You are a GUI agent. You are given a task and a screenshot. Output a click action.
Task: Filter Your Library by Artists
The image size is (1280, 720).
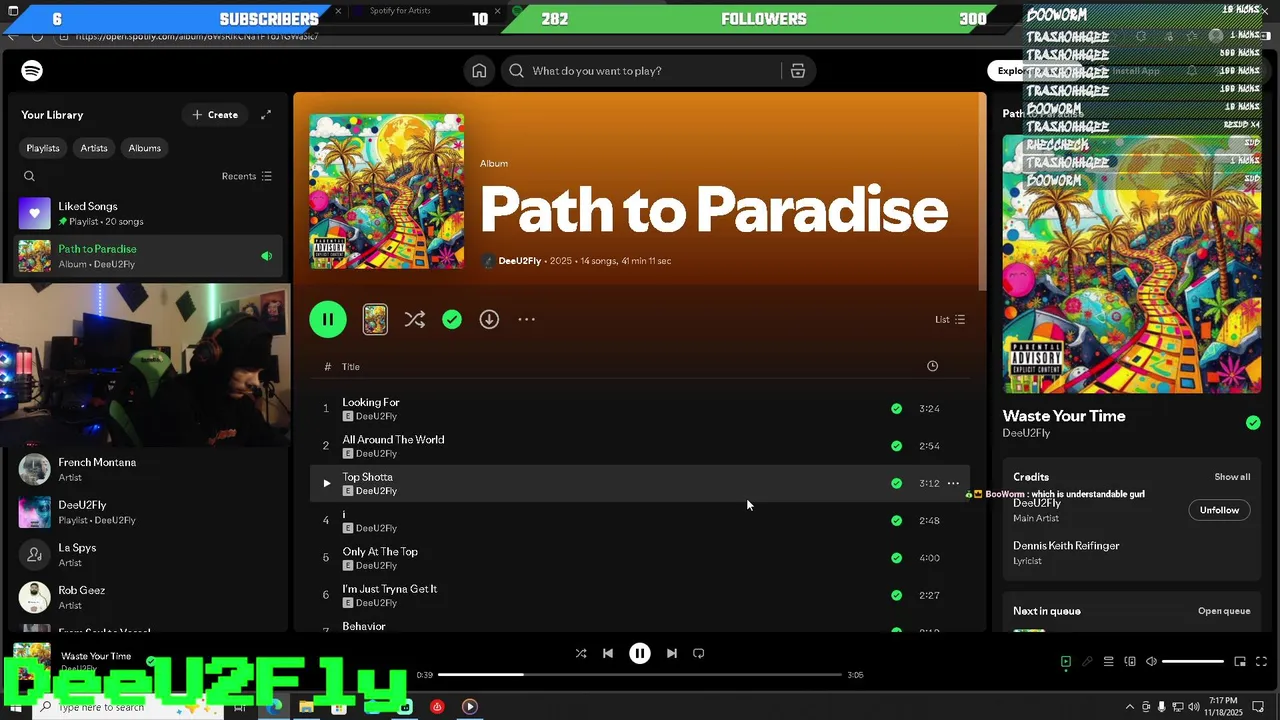[94, 148]
